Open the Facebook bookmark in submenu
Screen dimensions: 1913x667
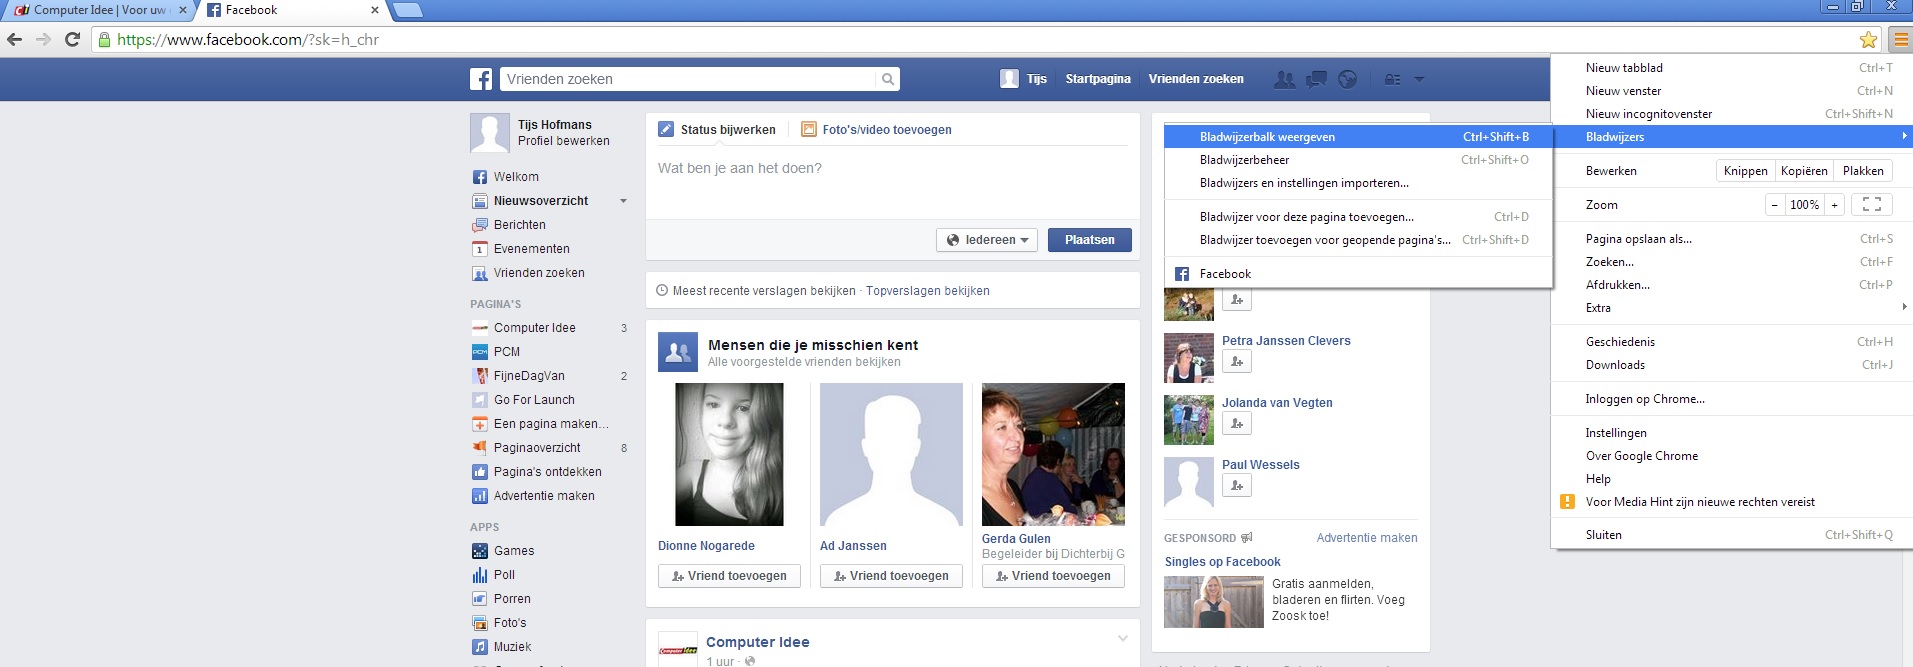pyautogui.click(x=1358, y=274)
